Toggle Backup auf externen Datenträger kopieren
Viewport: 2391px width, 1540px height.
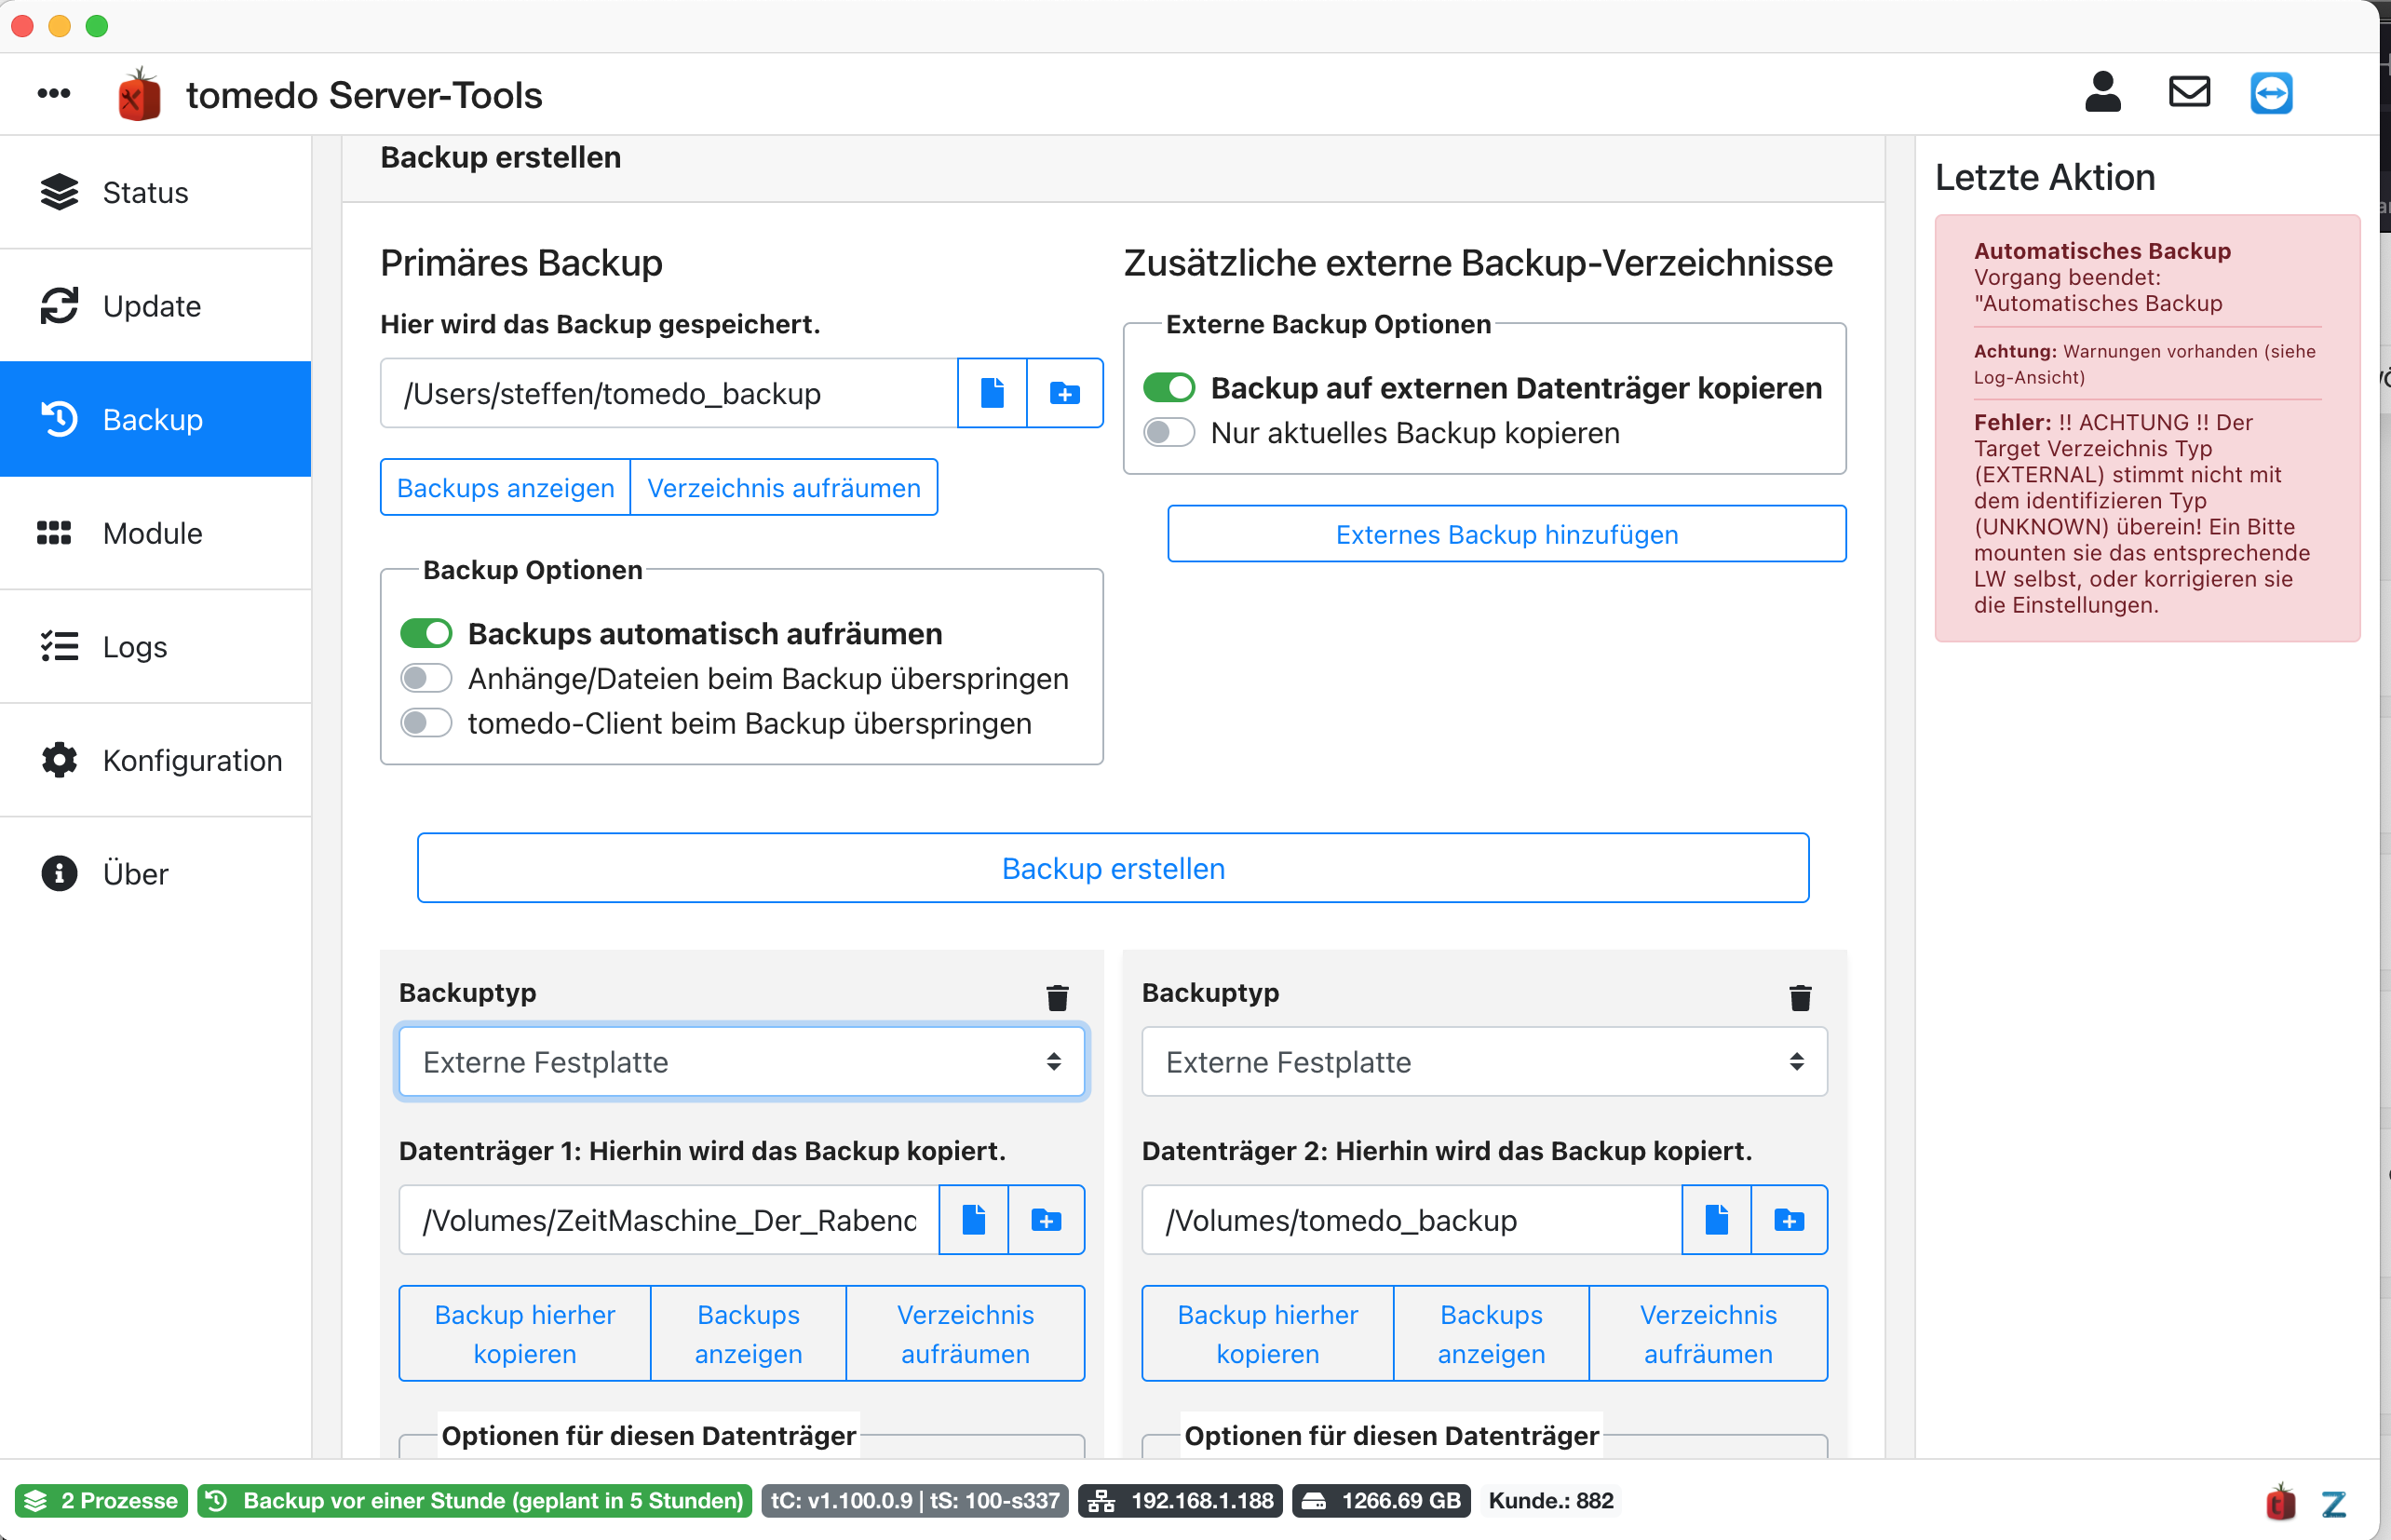click(1169, 387)
